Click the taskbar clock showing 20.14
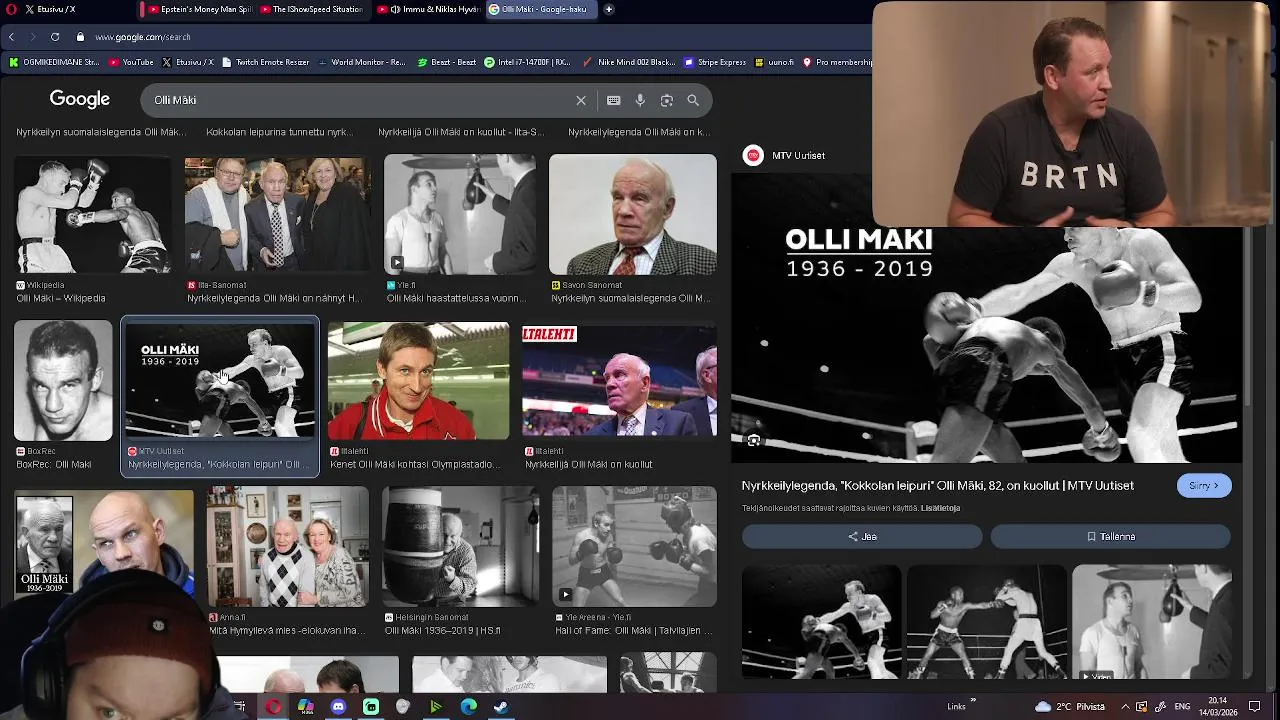This screenshot has height=720, width=1280. pyautogui.click(x=1217, y=706)
